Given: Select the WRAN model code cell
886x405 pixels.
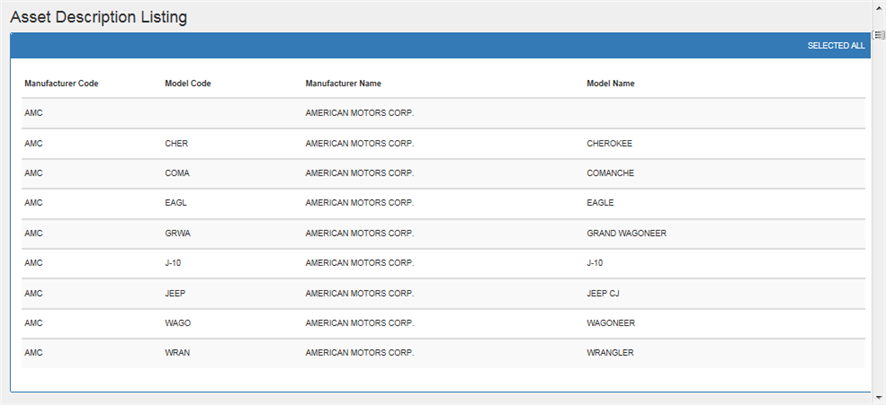Looking at the screenshot, I should [177, 353].
